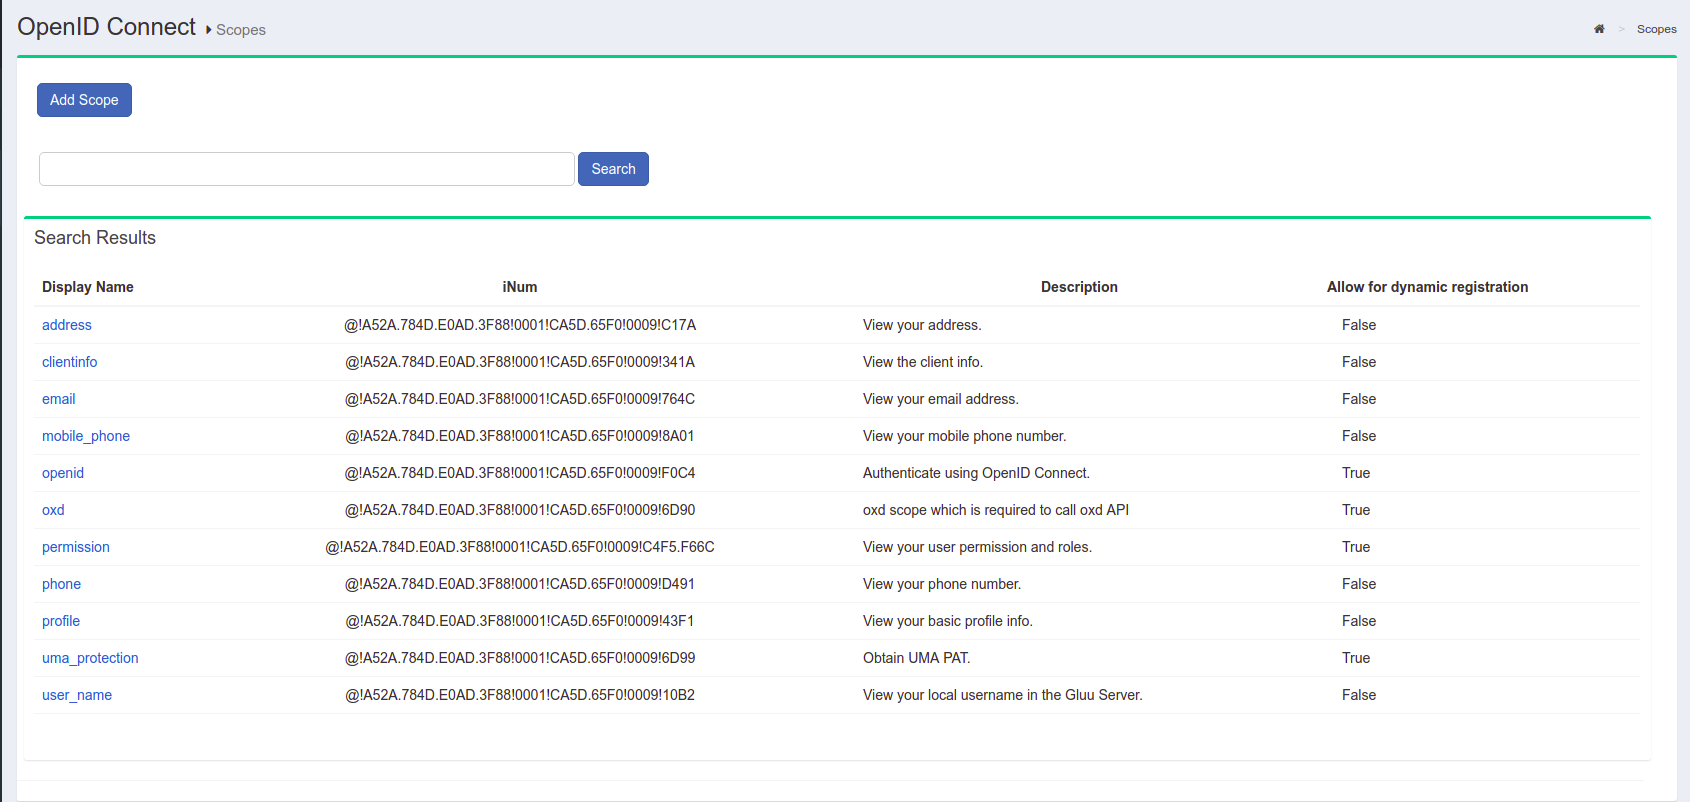This screenshot has height=802, width=1690.
Task: Click the iNum column header
Action: point(520,287)
